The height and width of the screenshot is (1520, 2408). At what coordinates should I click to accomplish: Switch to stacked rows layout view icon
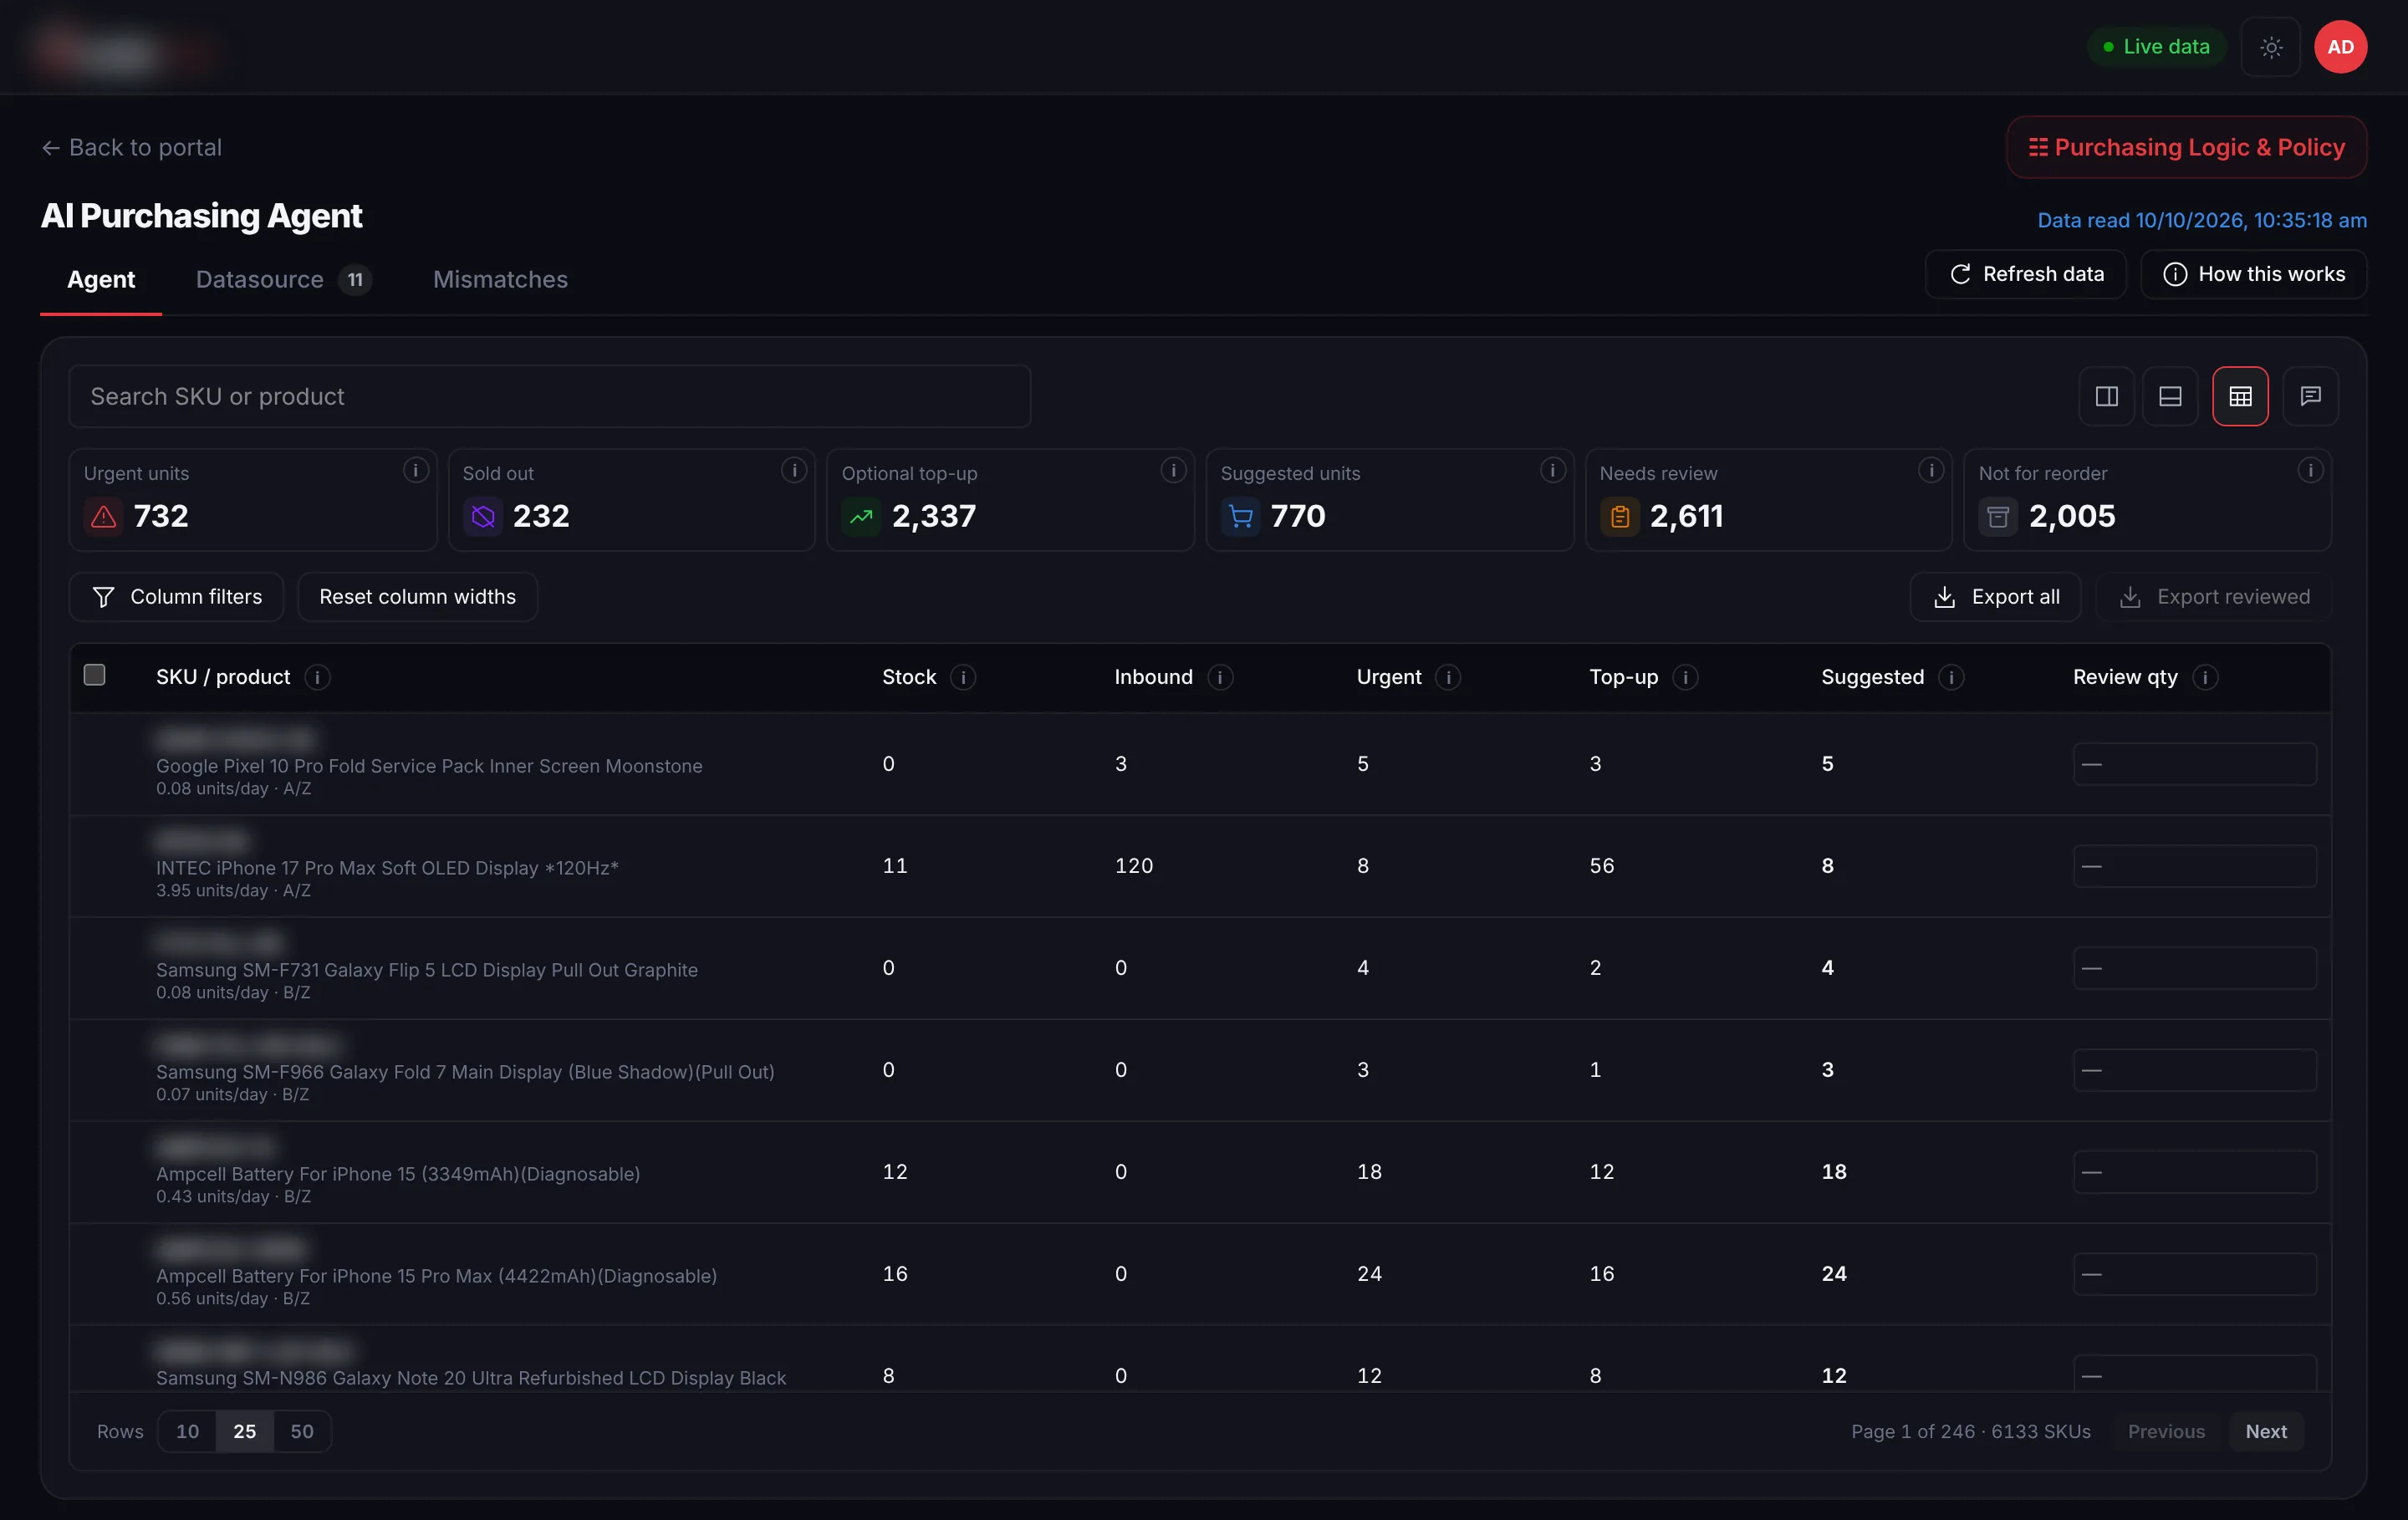point(2170,396)
